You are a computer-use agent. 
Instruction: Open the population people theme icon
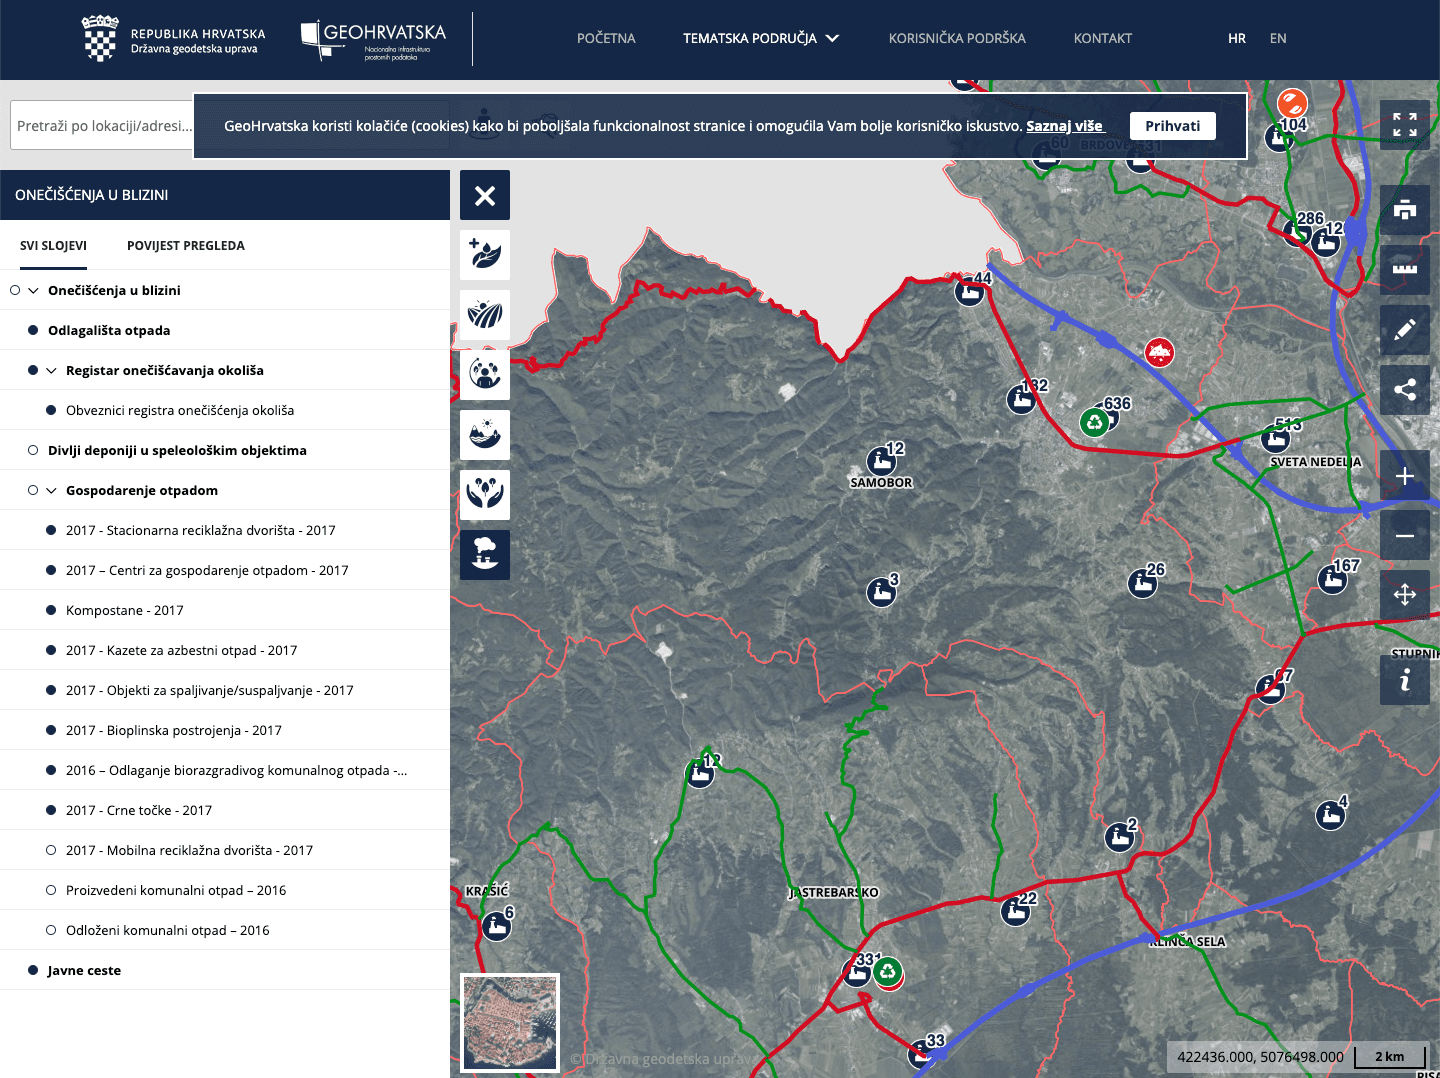[485, 375]
